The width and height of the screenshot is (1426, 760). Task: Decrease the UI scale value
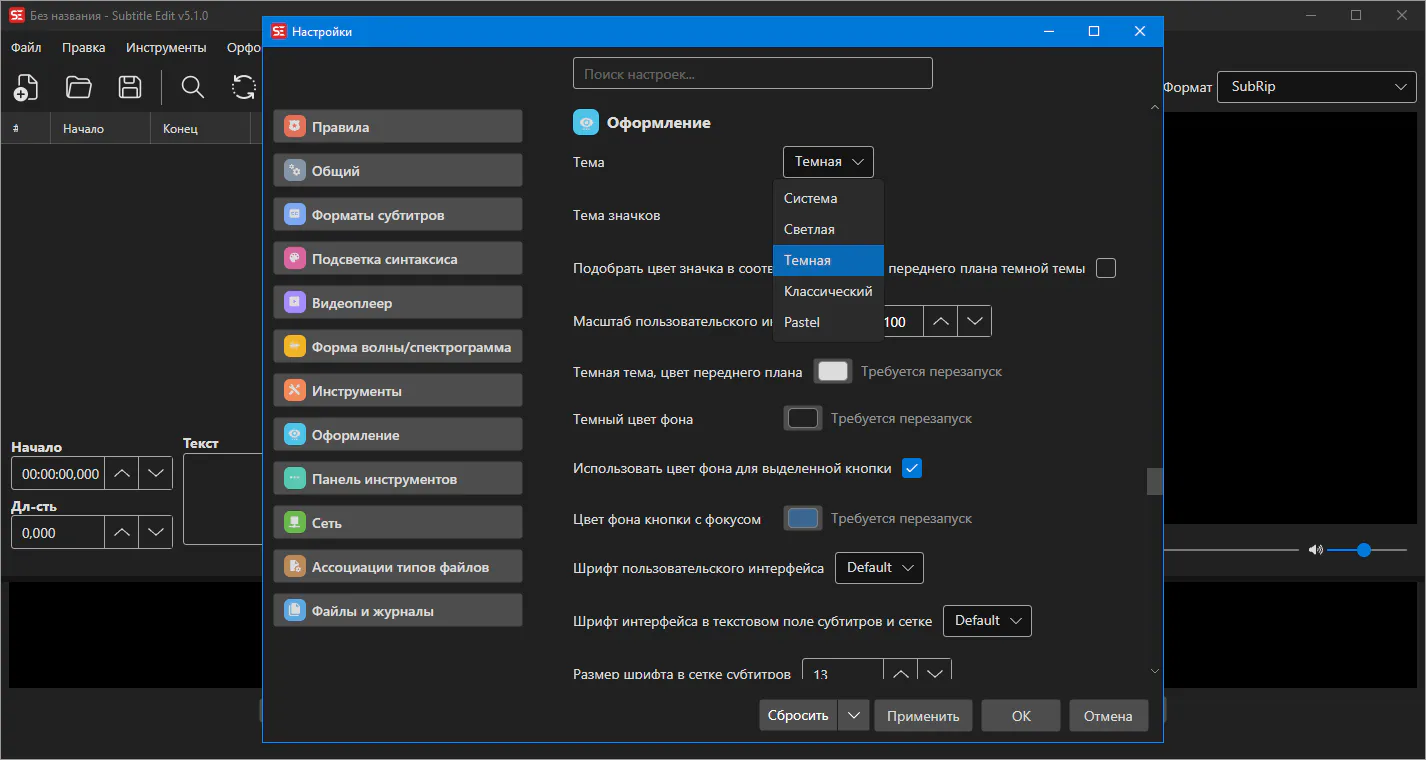pos(974,322)
